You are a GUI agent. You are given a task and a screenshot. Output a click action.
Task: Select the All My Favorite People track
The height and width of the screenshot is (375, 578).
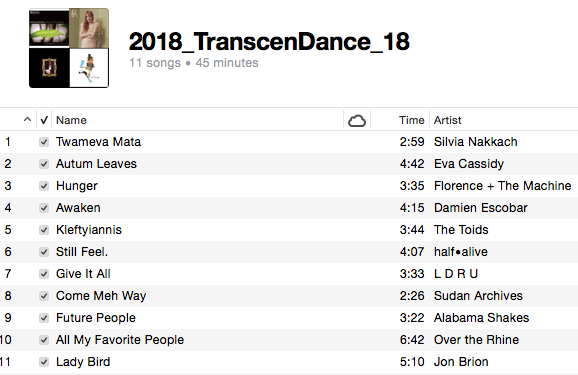click(289, 340)
